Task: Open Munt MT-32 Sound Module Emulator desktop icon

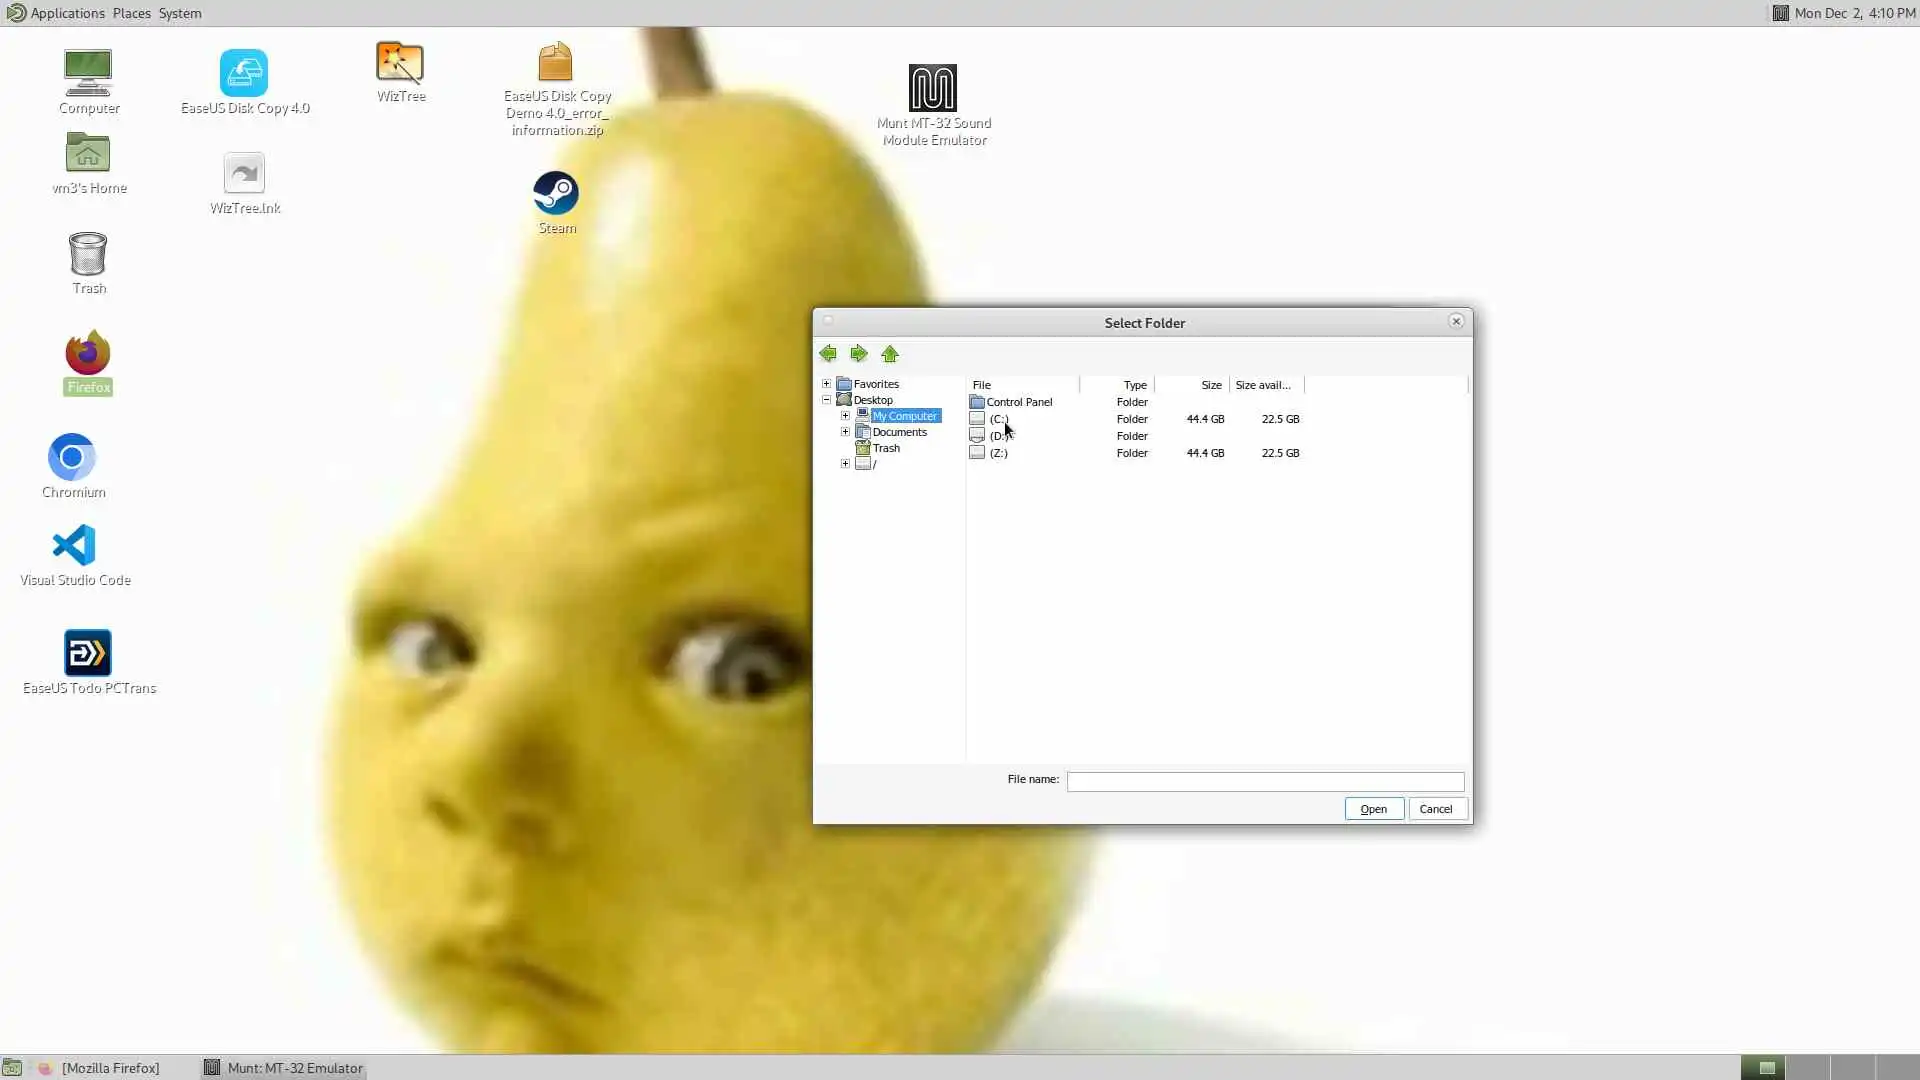Action: tap(932, 90)
